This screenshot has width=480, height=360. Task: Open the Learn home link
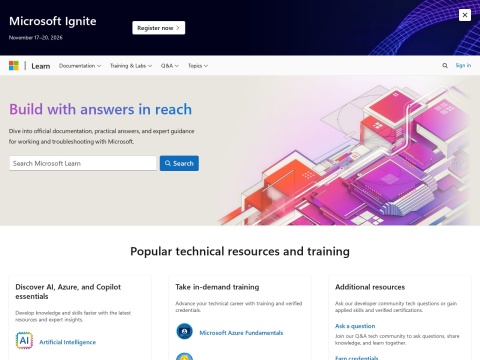(41, 66)
